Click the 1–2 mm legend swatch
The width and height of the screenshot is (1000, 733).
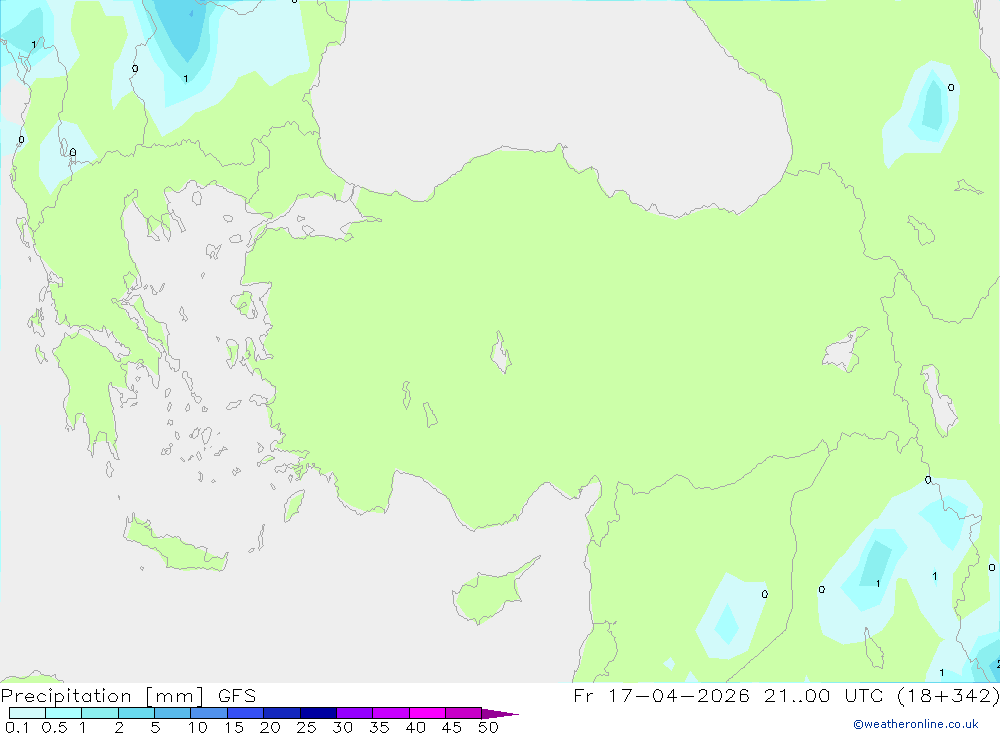pos(99,713)
